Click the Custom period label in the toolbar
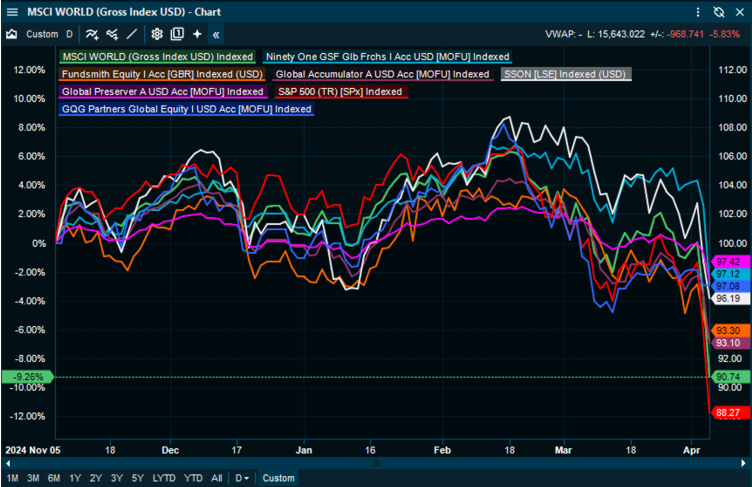This screenshot has width=752, height=487. [42, 34]
